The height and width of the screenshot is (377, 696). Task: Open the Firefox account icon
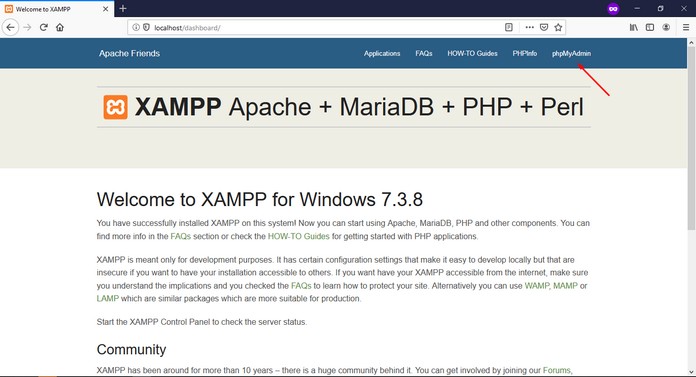(666, 28)
